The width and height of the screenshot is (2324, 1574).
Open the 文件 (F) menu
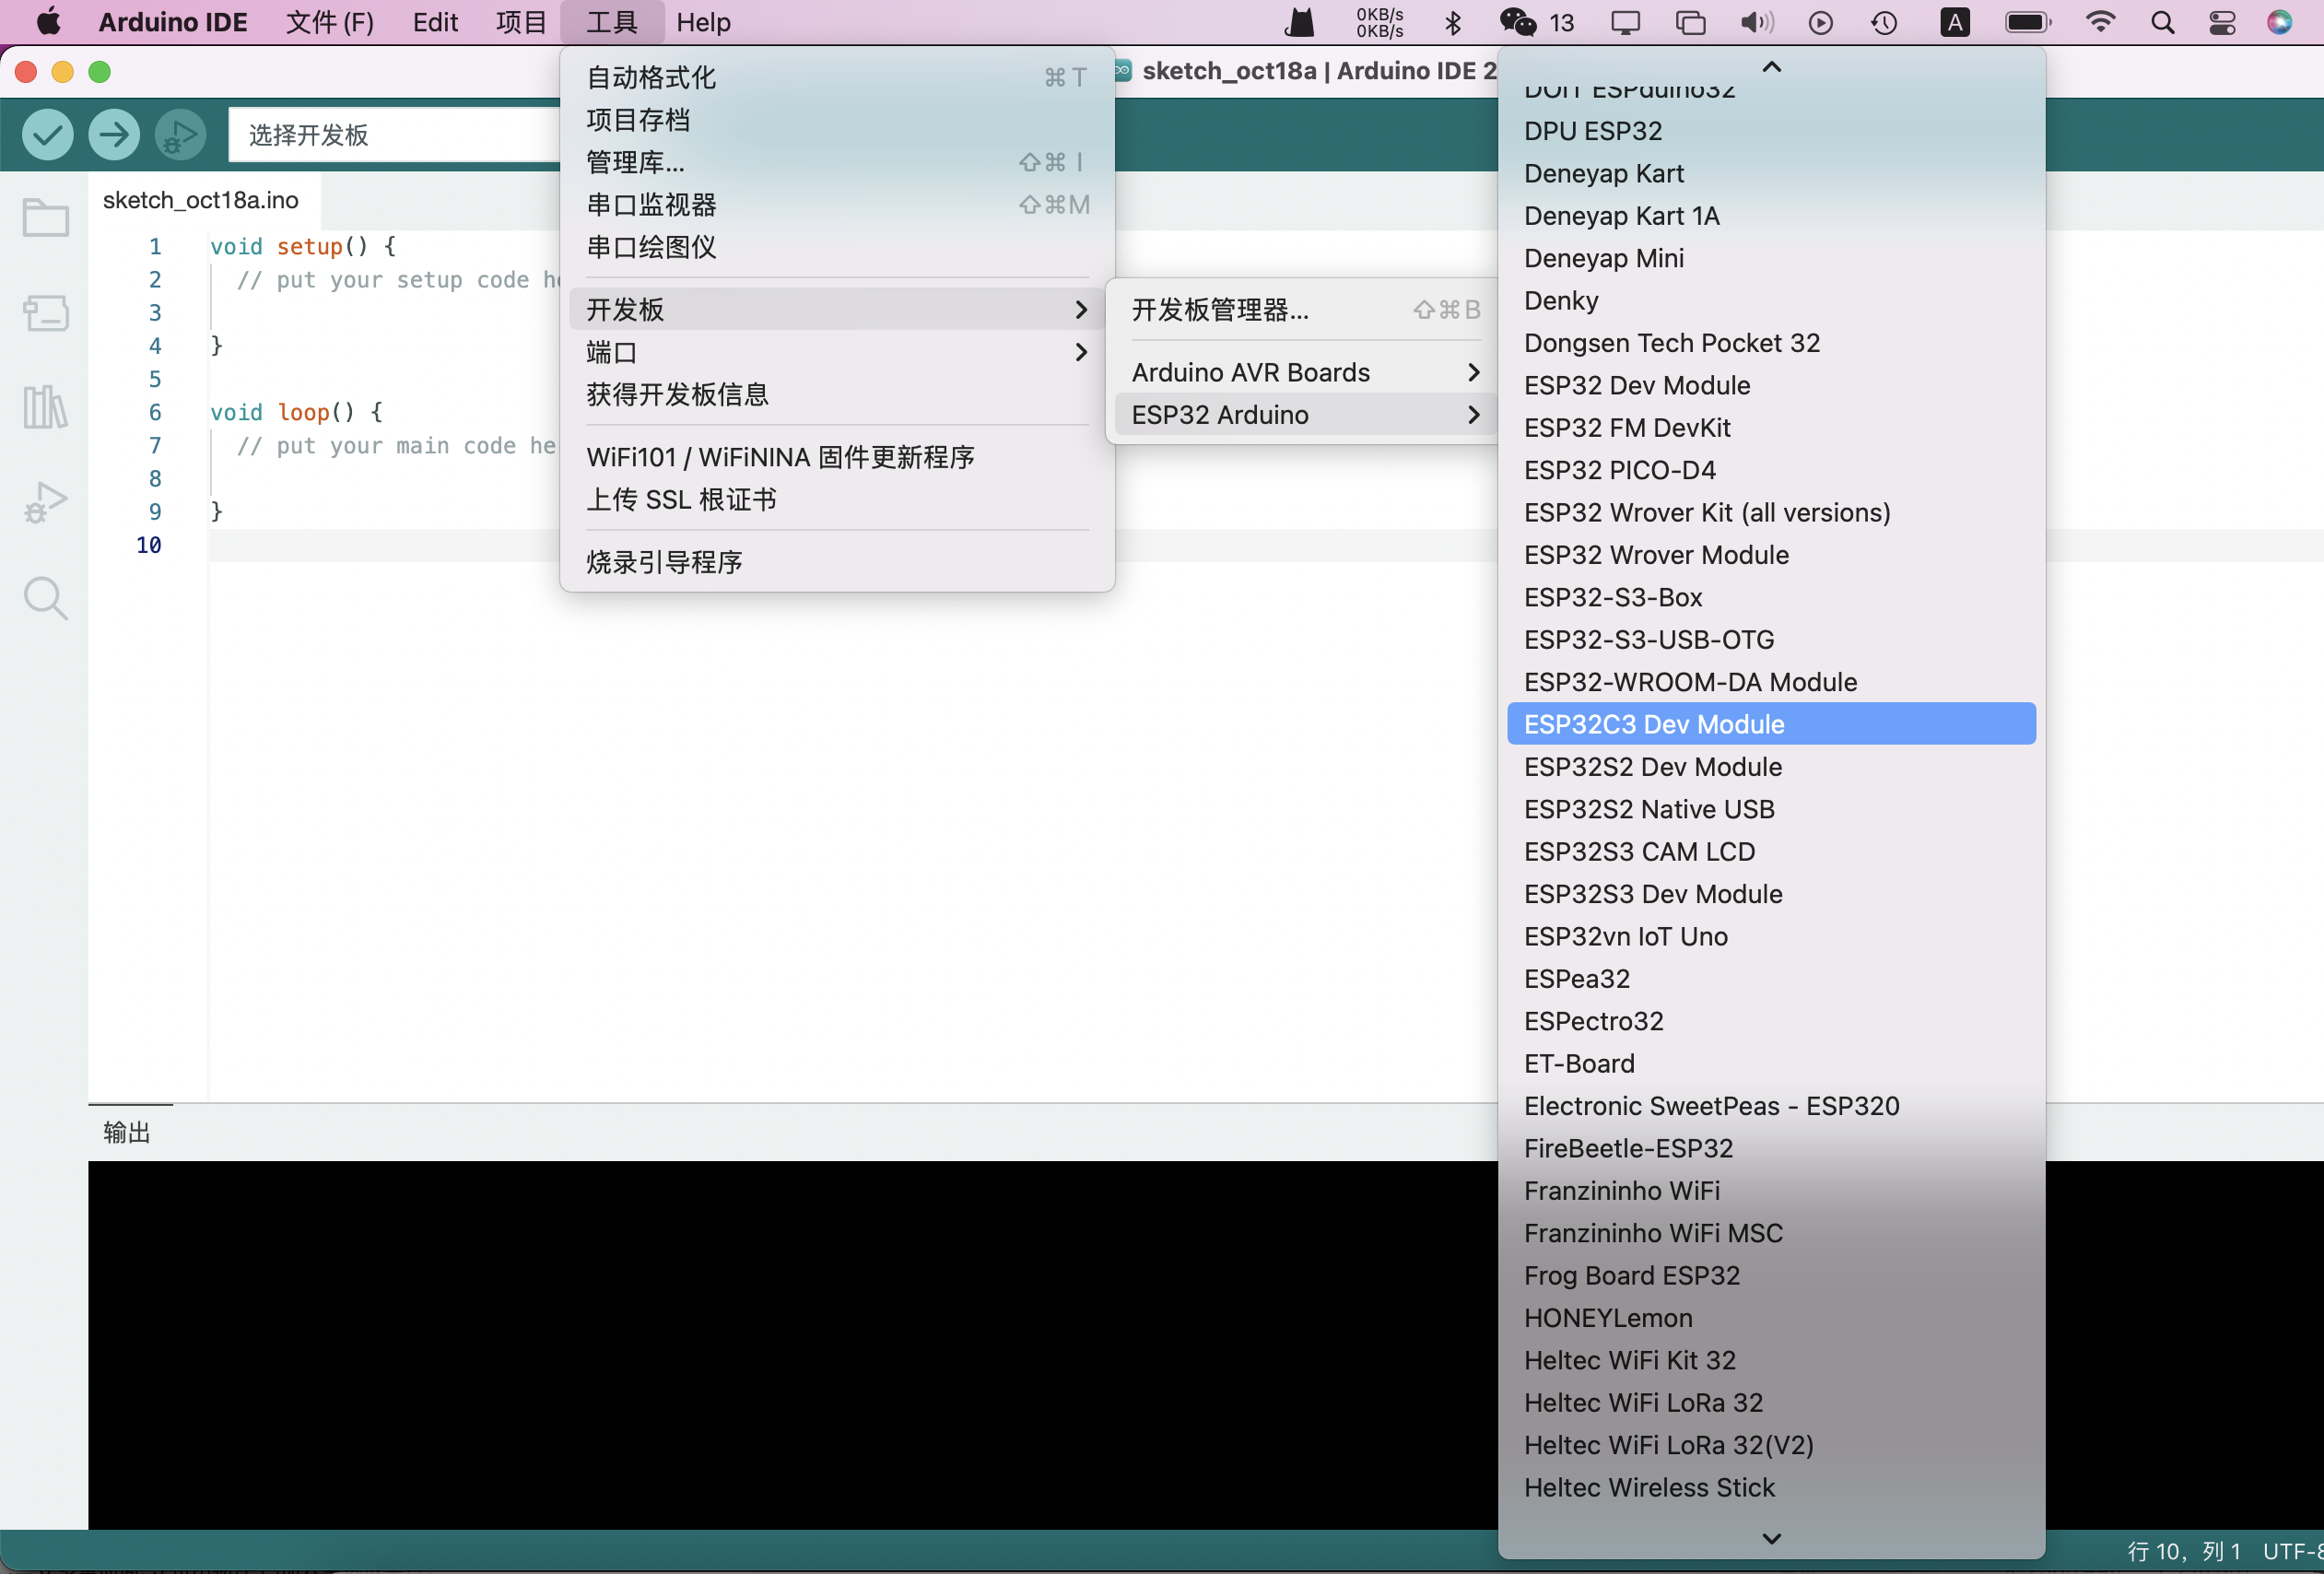329,22
